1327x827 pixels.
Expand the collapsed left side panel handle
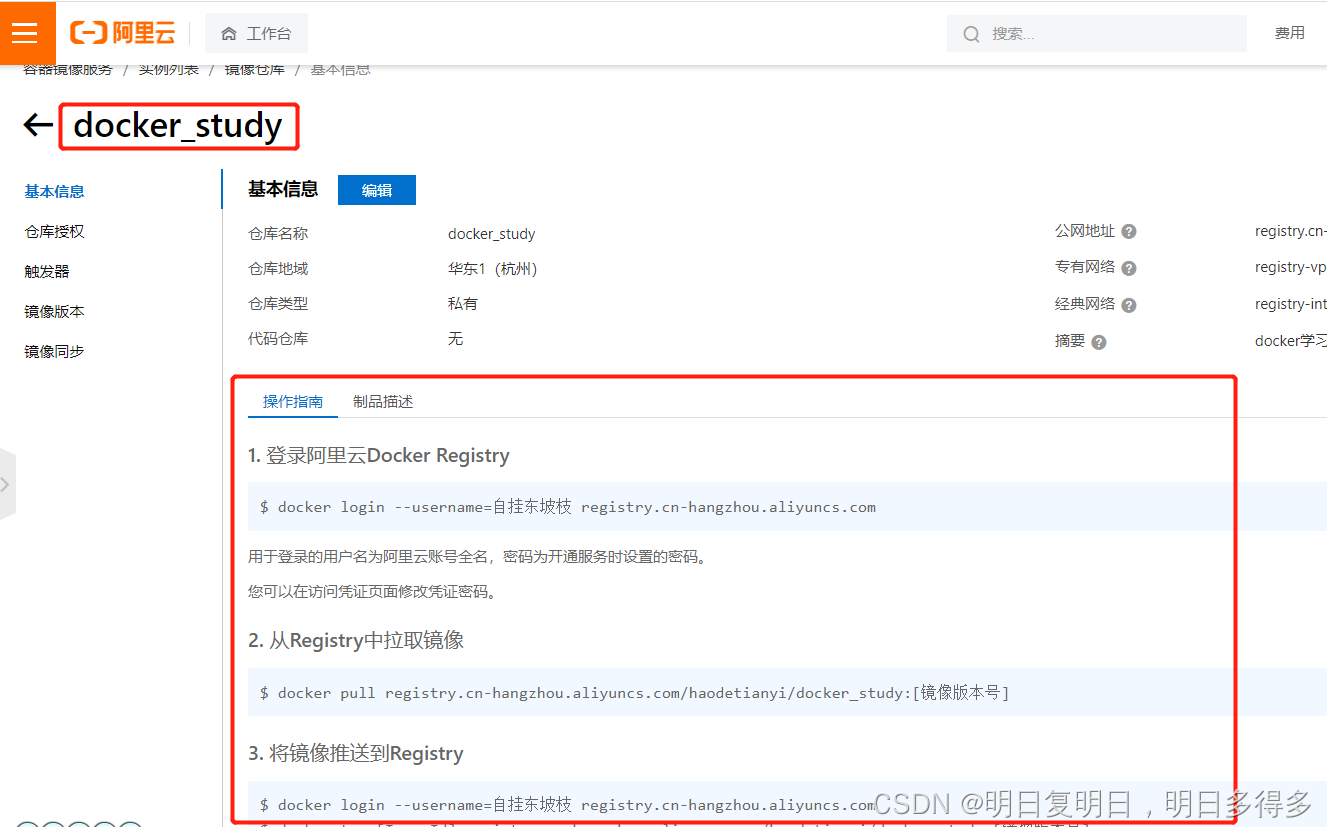[x=7, y=484]
